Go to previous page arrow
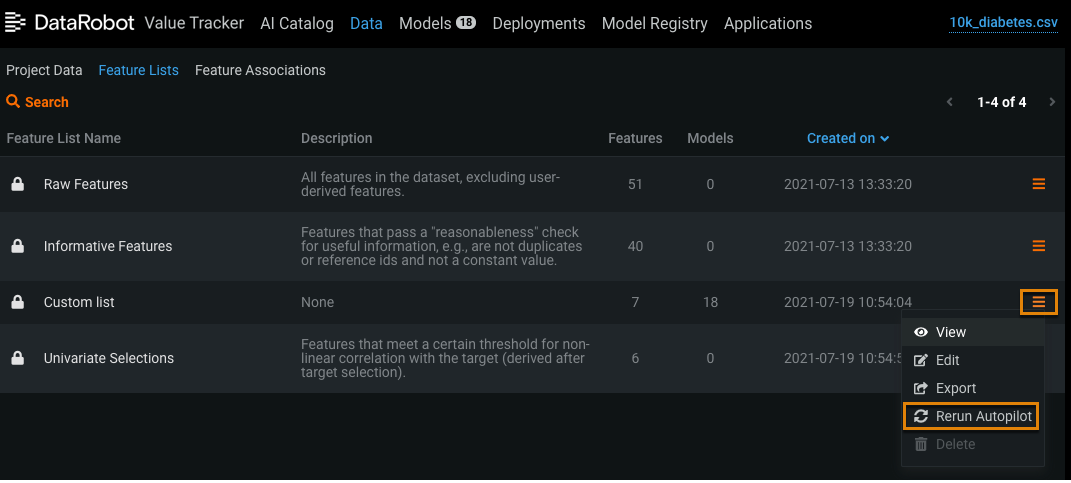1071x483 pixels. click(950, 102)
